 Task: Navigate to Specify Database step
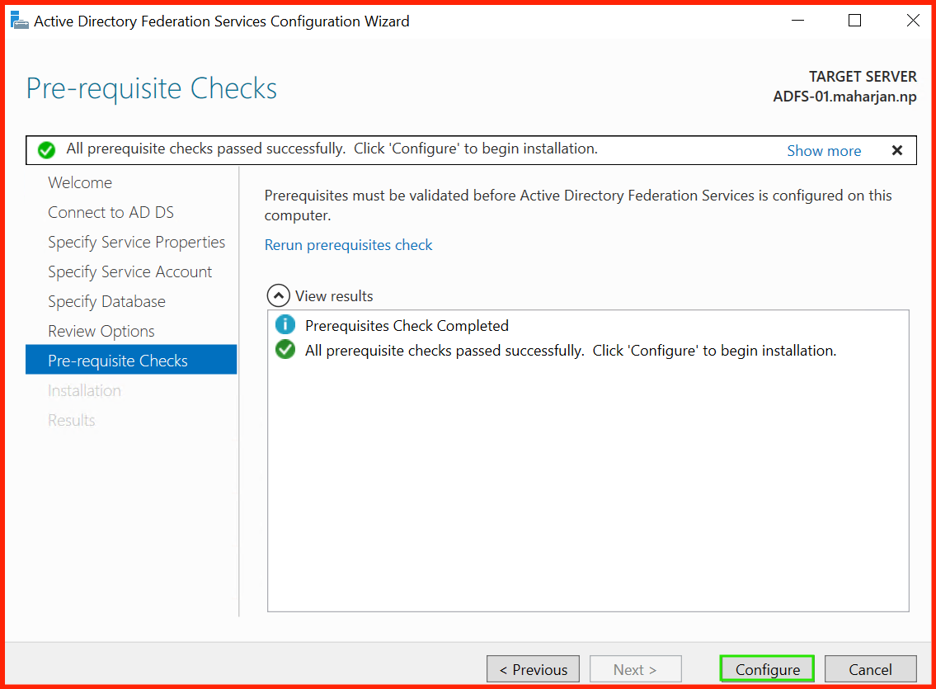107,302
